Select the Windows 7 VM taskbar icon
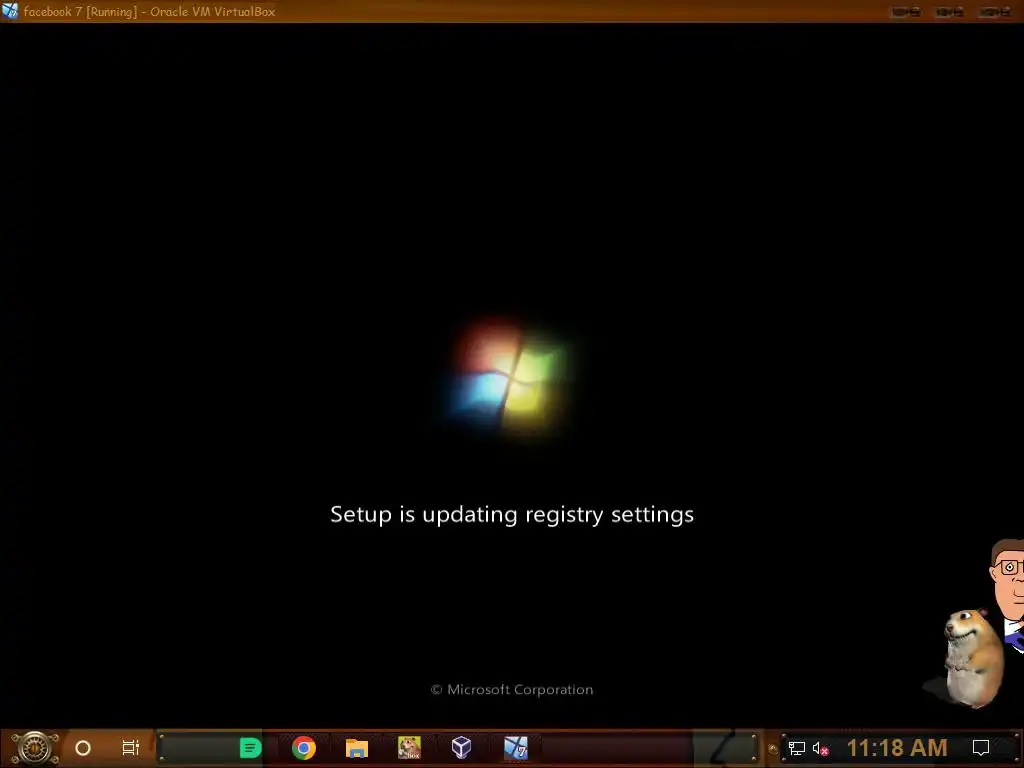The height and width of the screenshot is (768, 1024). pyautogui.click(x=516, y=748)
